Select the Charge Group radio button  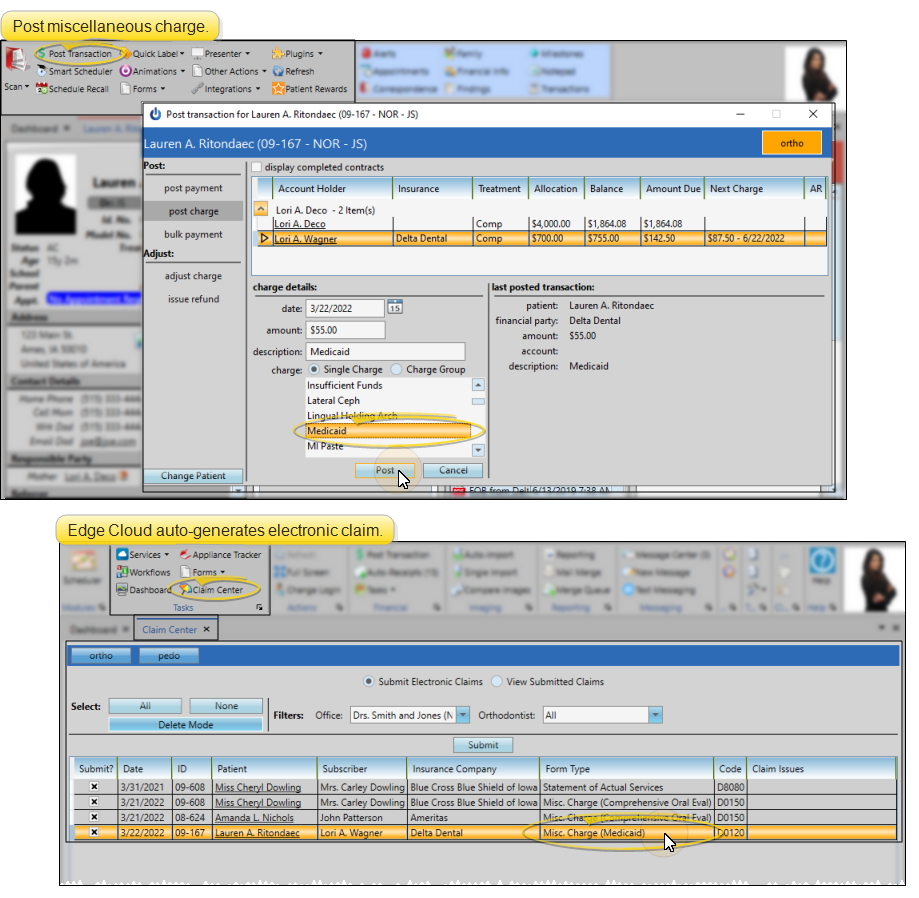point(397,369)
